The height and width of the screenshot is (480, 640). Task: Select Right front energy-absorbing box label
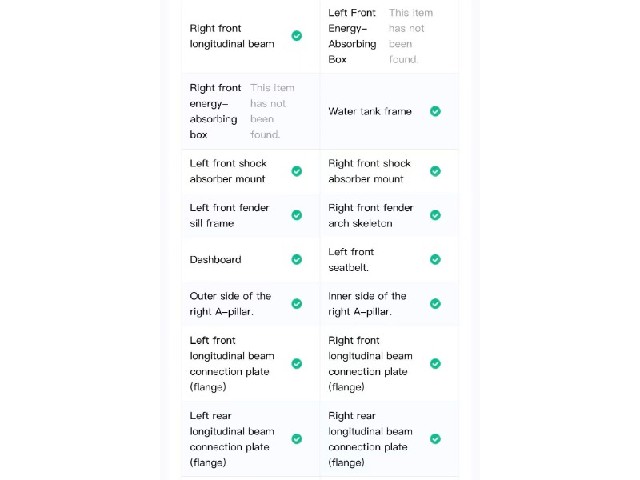[215, 111]
